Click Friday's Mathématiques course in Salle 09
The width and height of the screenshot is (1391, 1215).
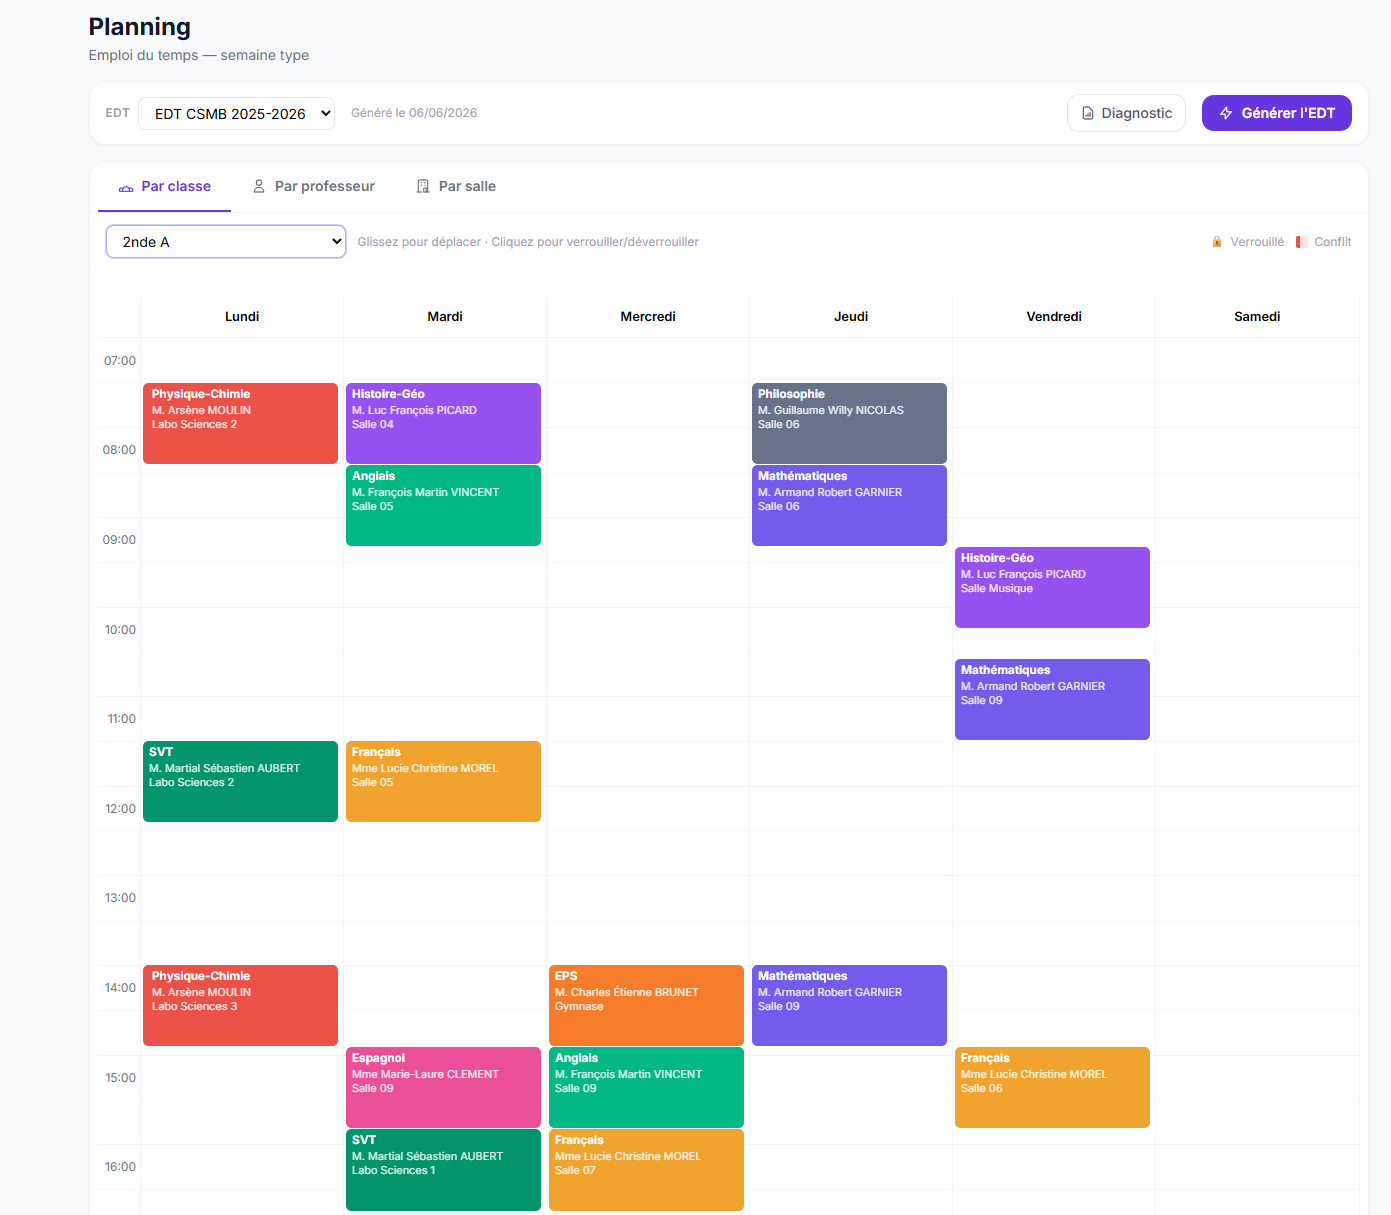1052,699
